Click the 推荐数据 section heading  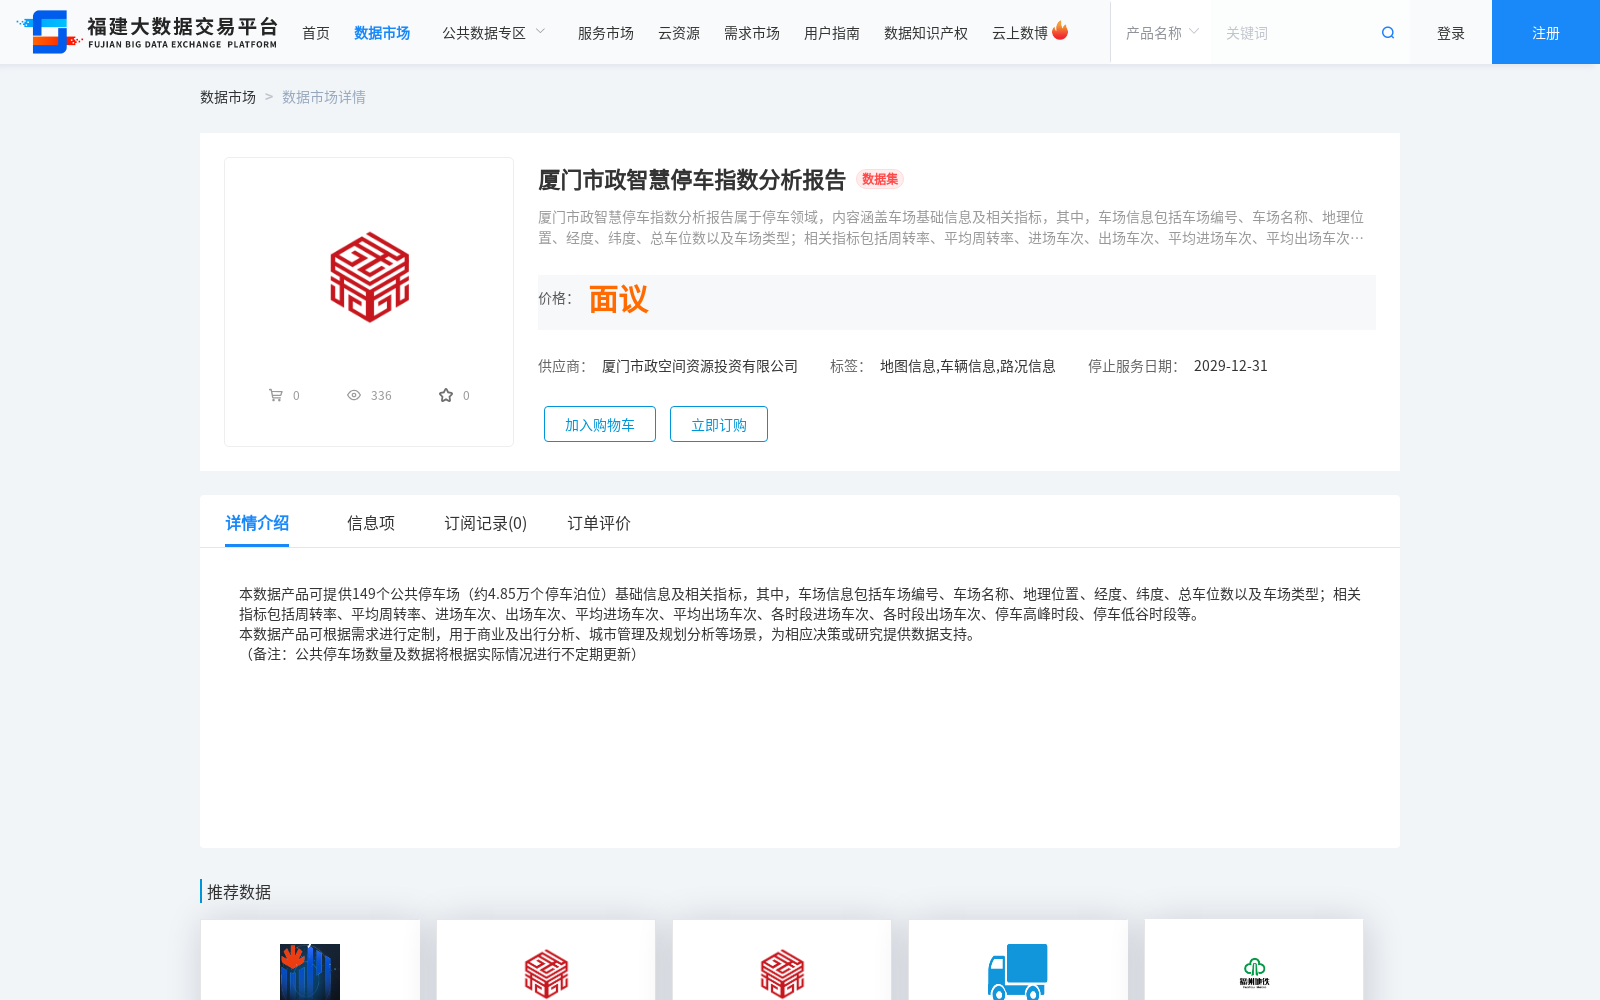[x=239, y=892]
